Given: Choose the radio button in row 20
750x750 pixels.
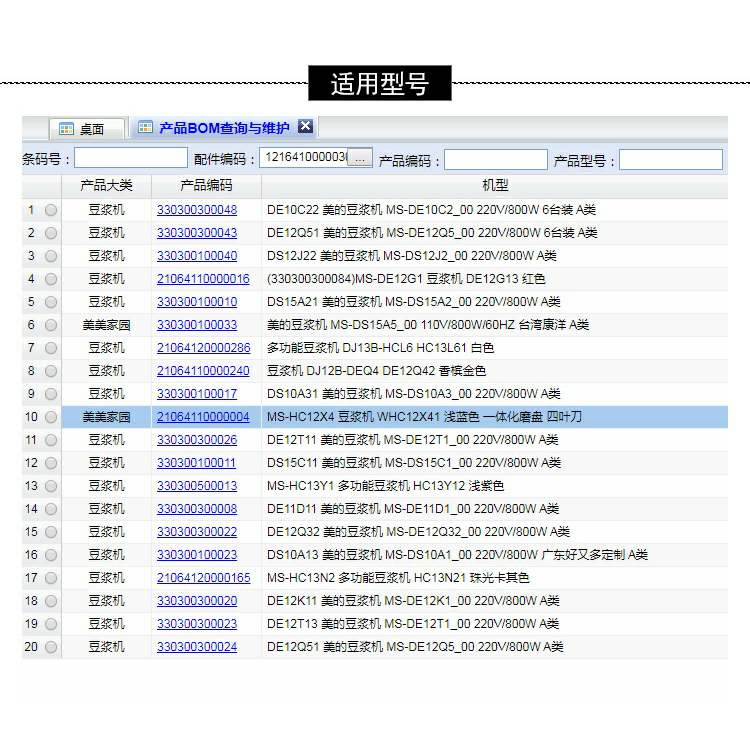Looking at the screenshot, I should [x=51, y=647].
